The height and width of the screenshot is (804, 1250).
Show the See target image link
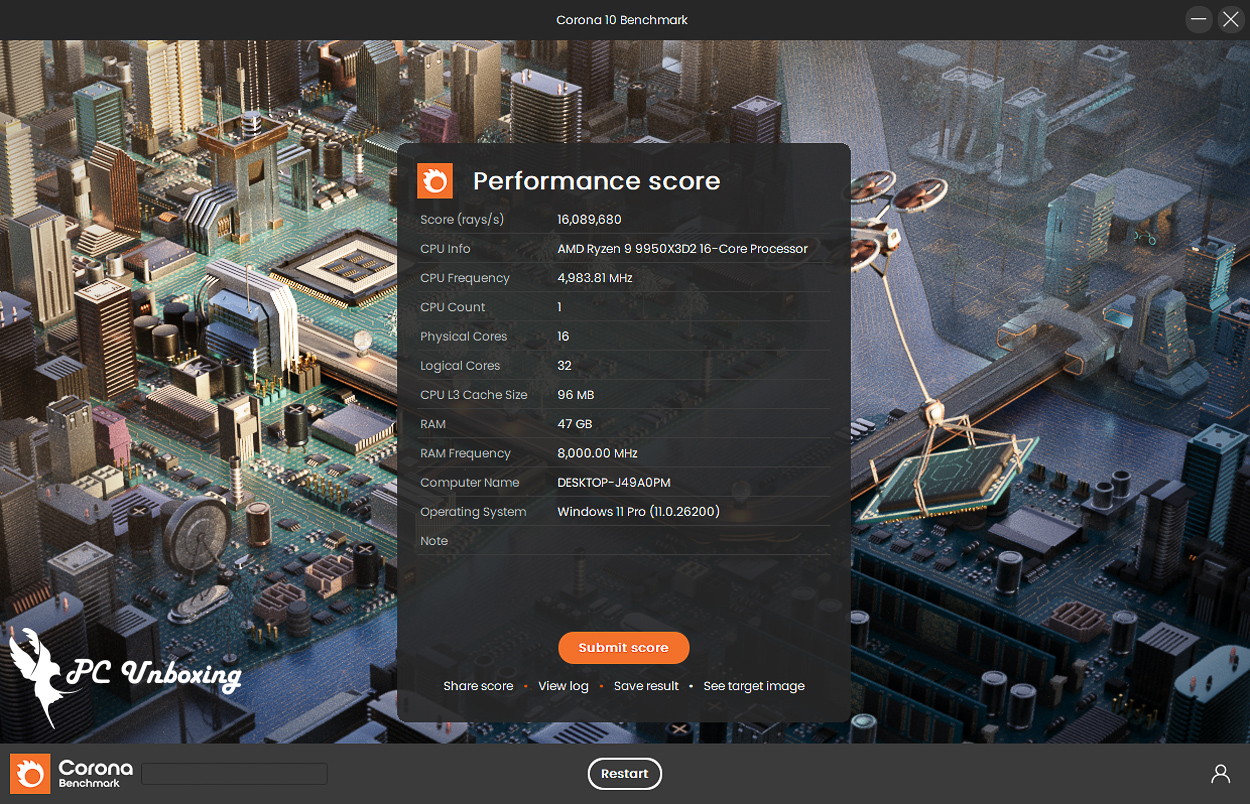(753, 686)
